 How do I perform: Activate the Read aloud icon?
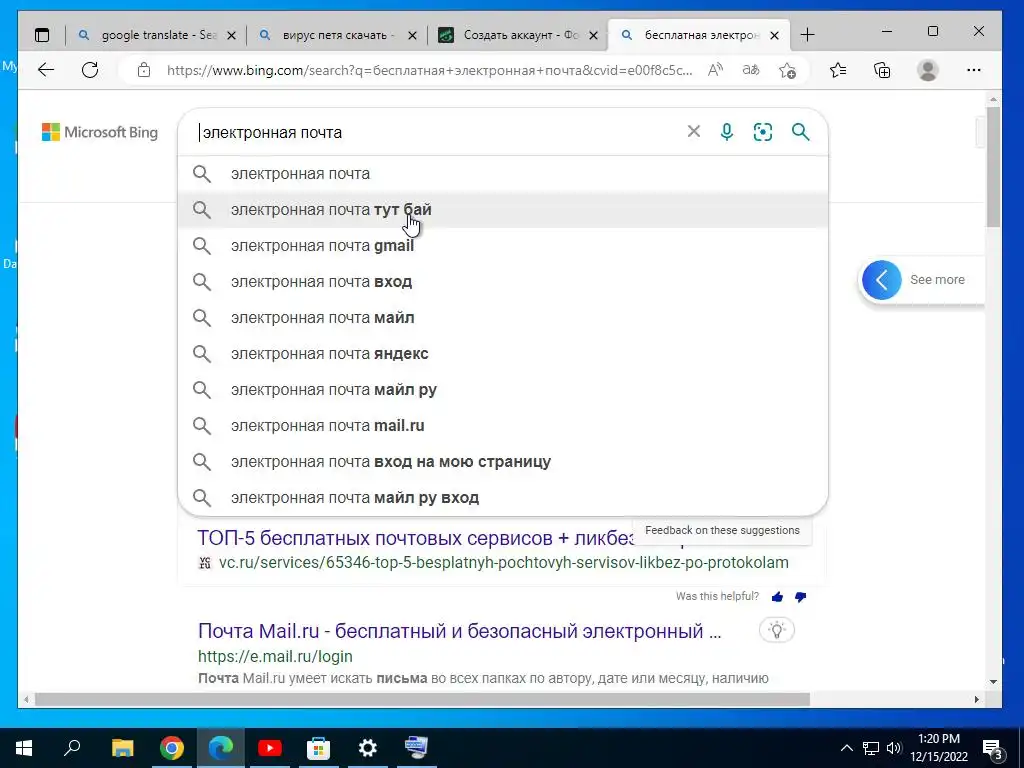716,70
